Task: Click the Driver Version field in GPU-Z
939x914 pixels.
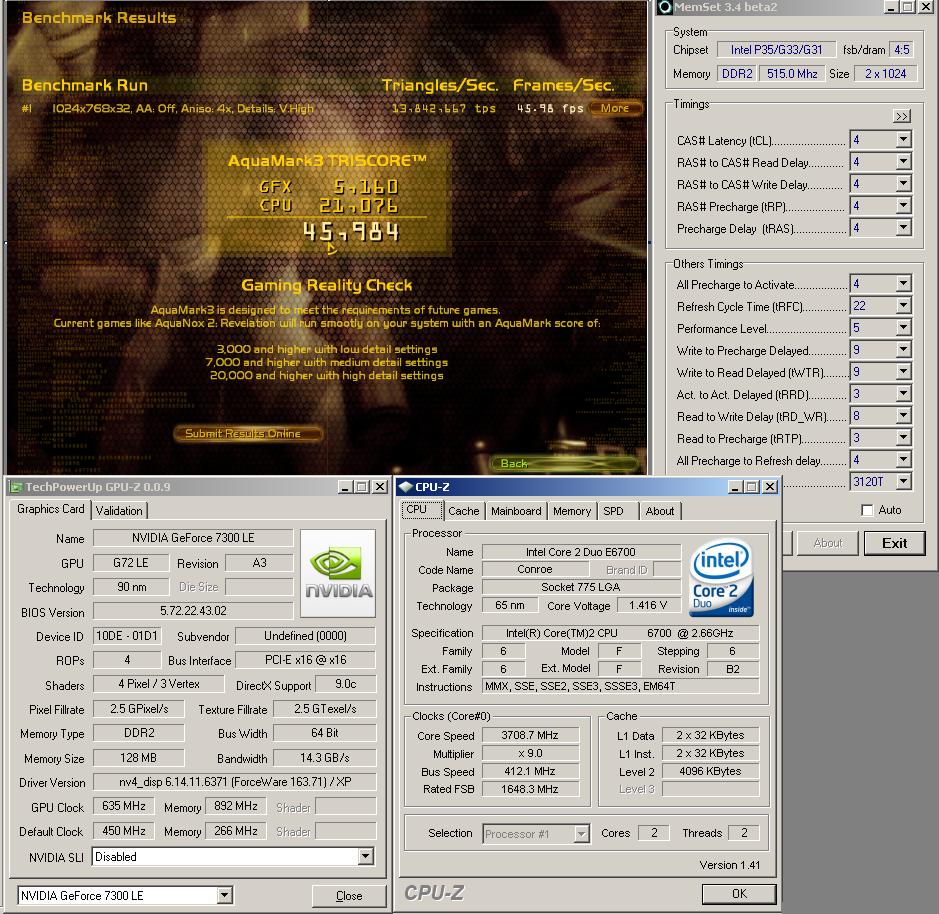Action: [x=235, y=782]
